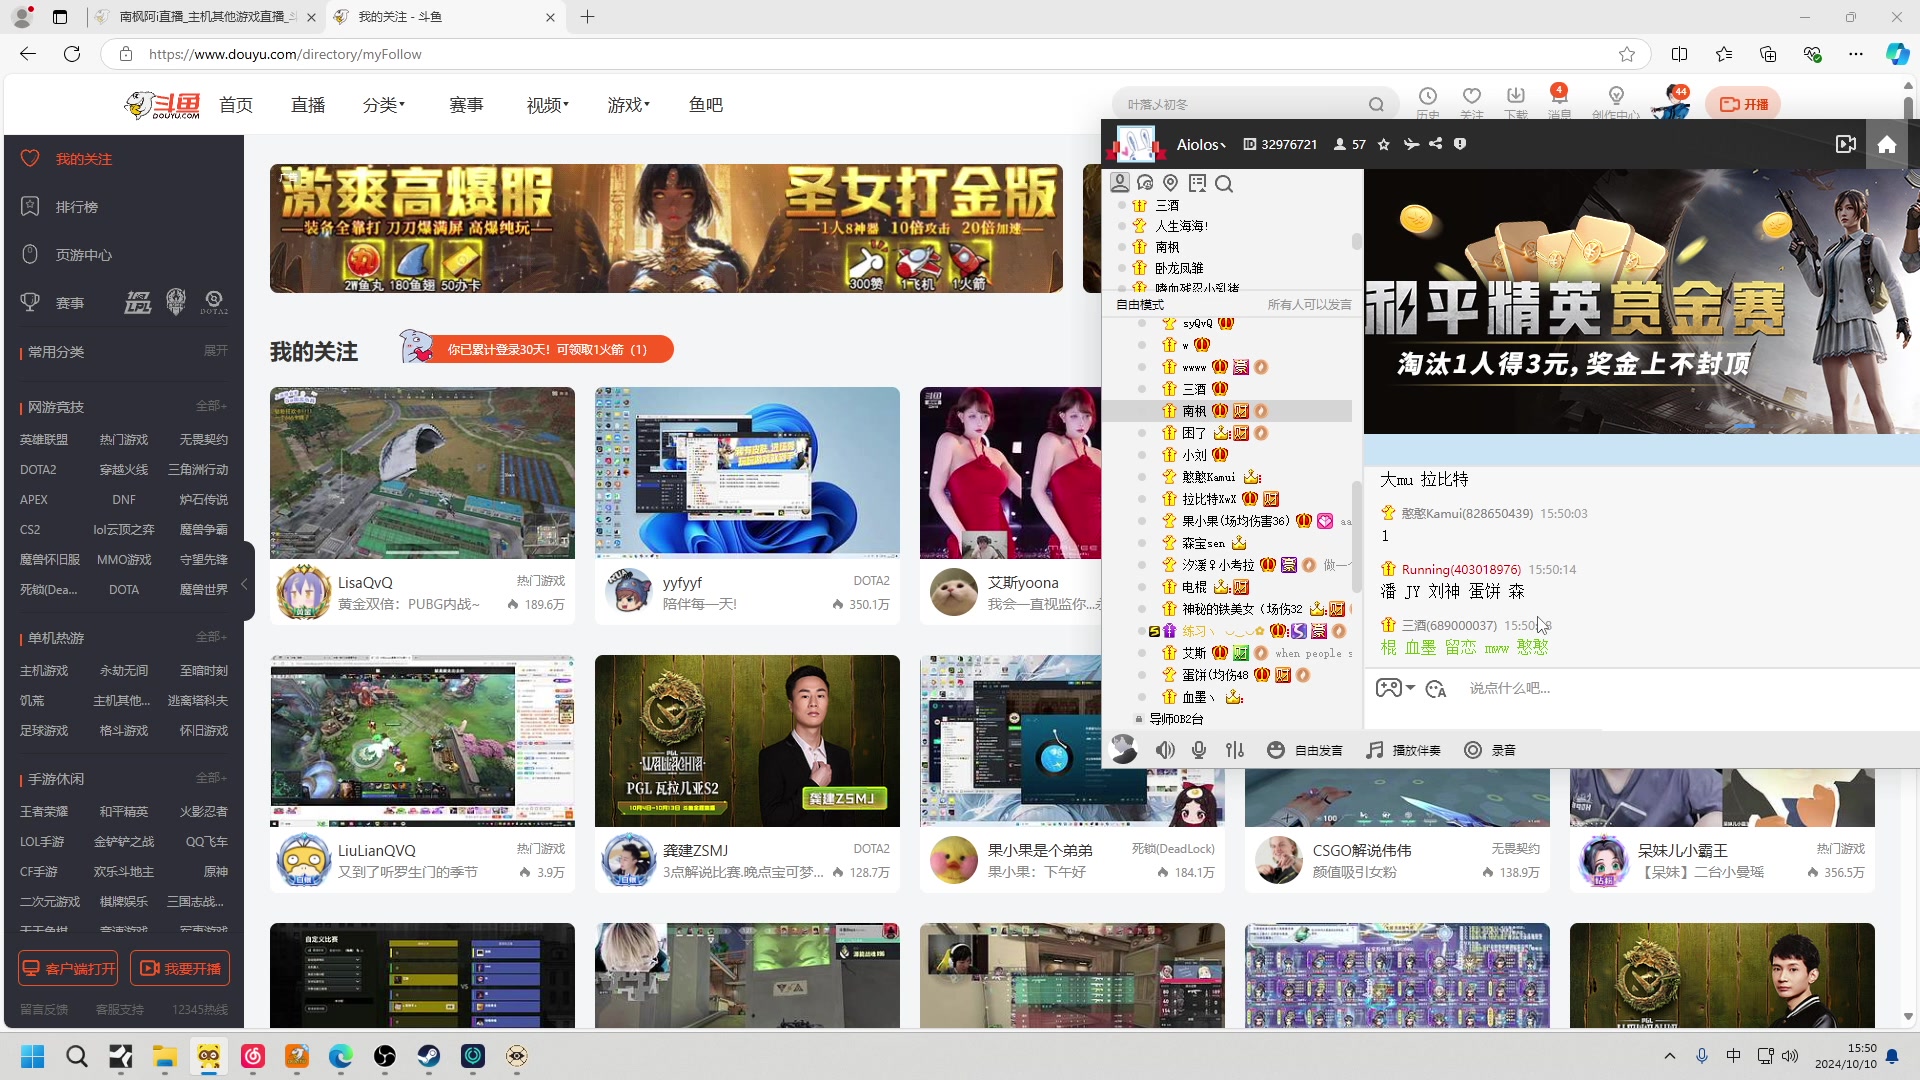Toggle 自由发言 free speech mode
The height and width of the screenshot is (1080, 1920).
click(x=1305, y=750)
